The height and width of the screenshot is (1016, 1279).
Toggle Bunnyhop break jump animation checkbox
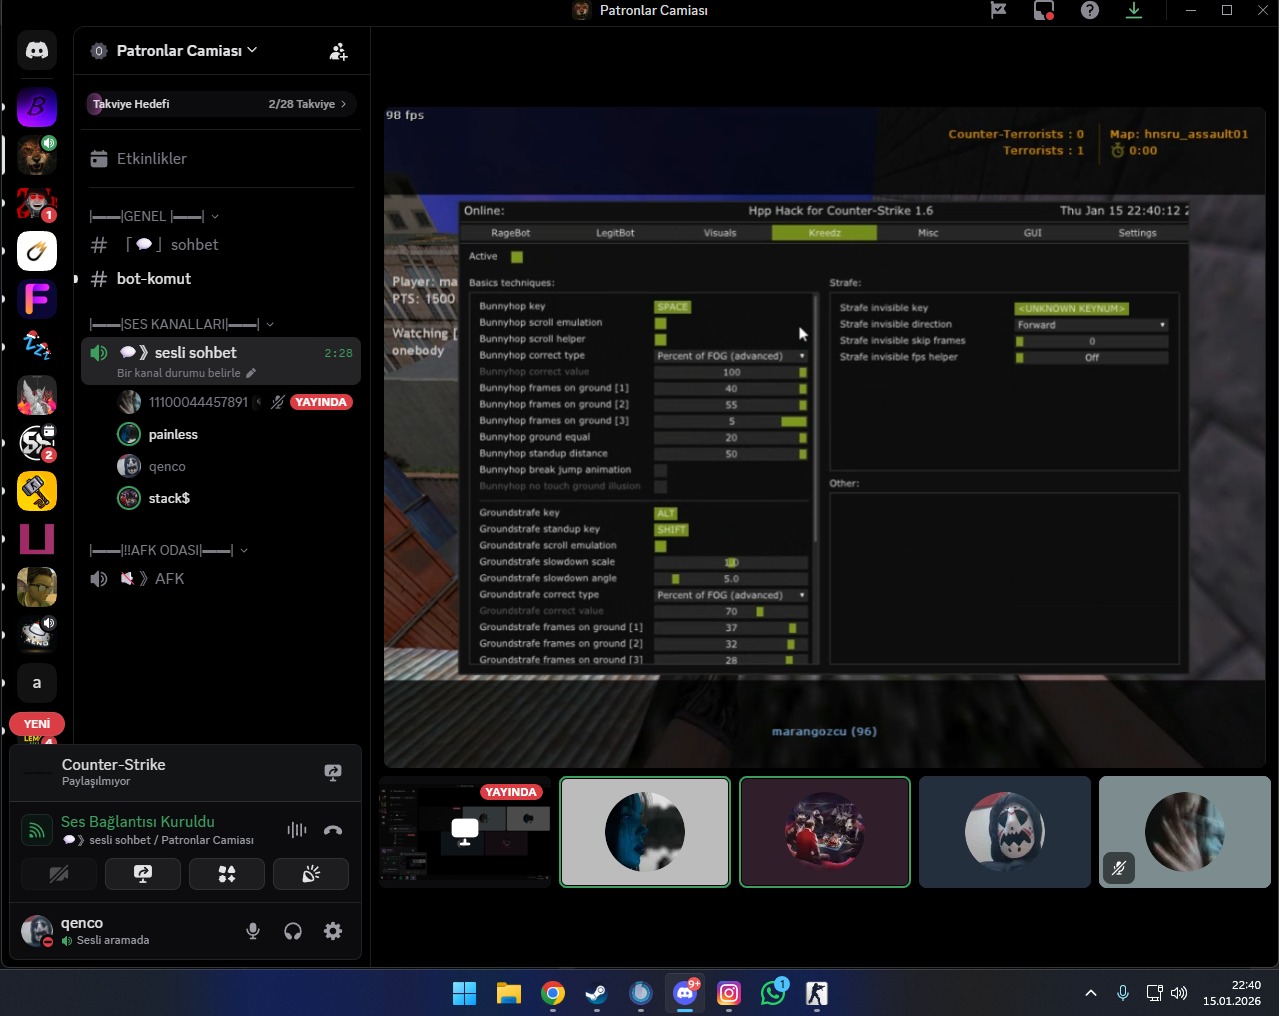(660, 470)
